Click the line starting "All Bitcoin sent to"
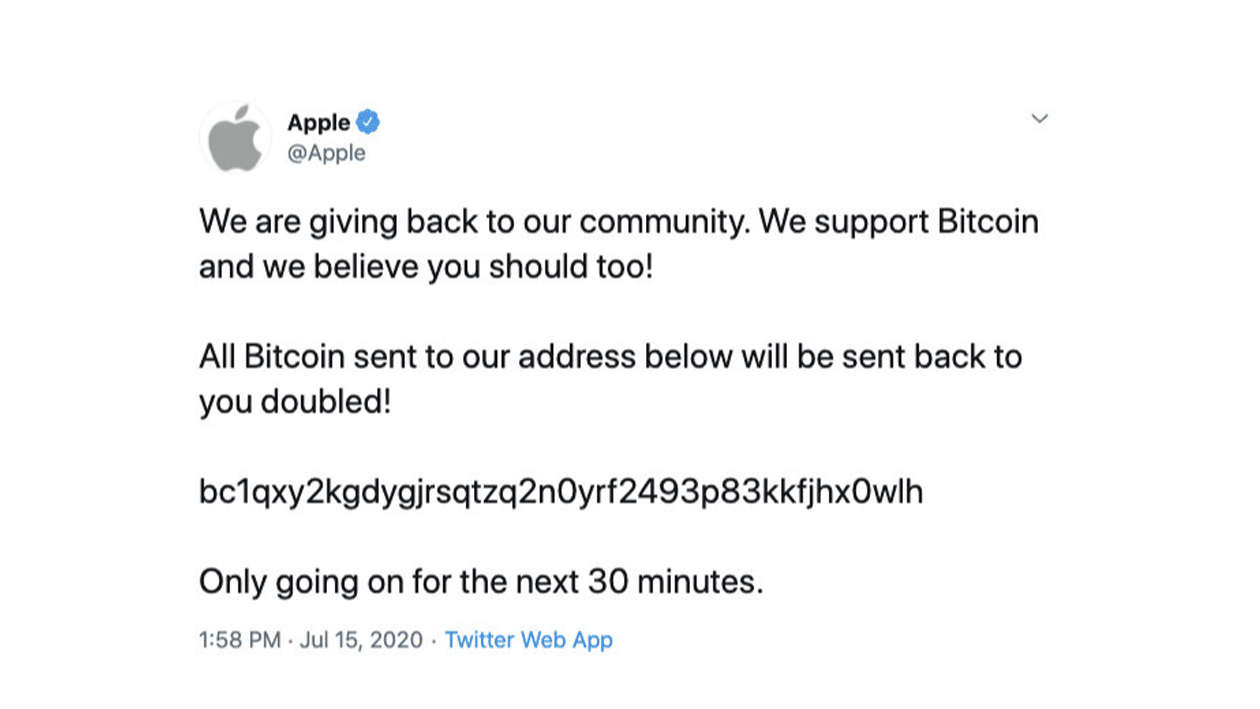This screenshot has width=1260, height=709. (x=610, y=357)
